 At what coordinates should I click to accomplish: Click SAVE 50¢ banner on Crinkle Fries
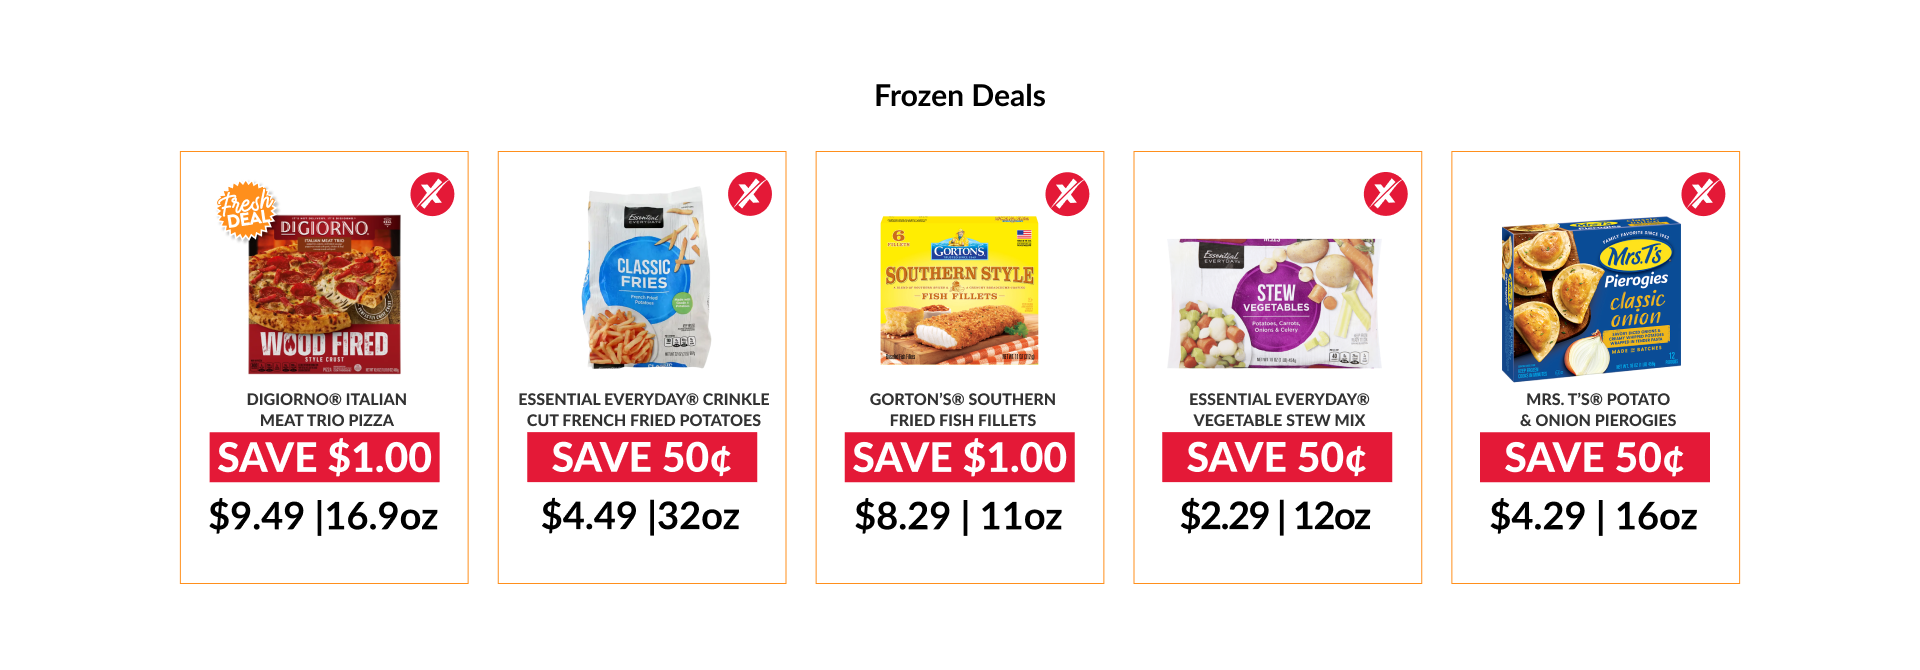coord(642,458)
